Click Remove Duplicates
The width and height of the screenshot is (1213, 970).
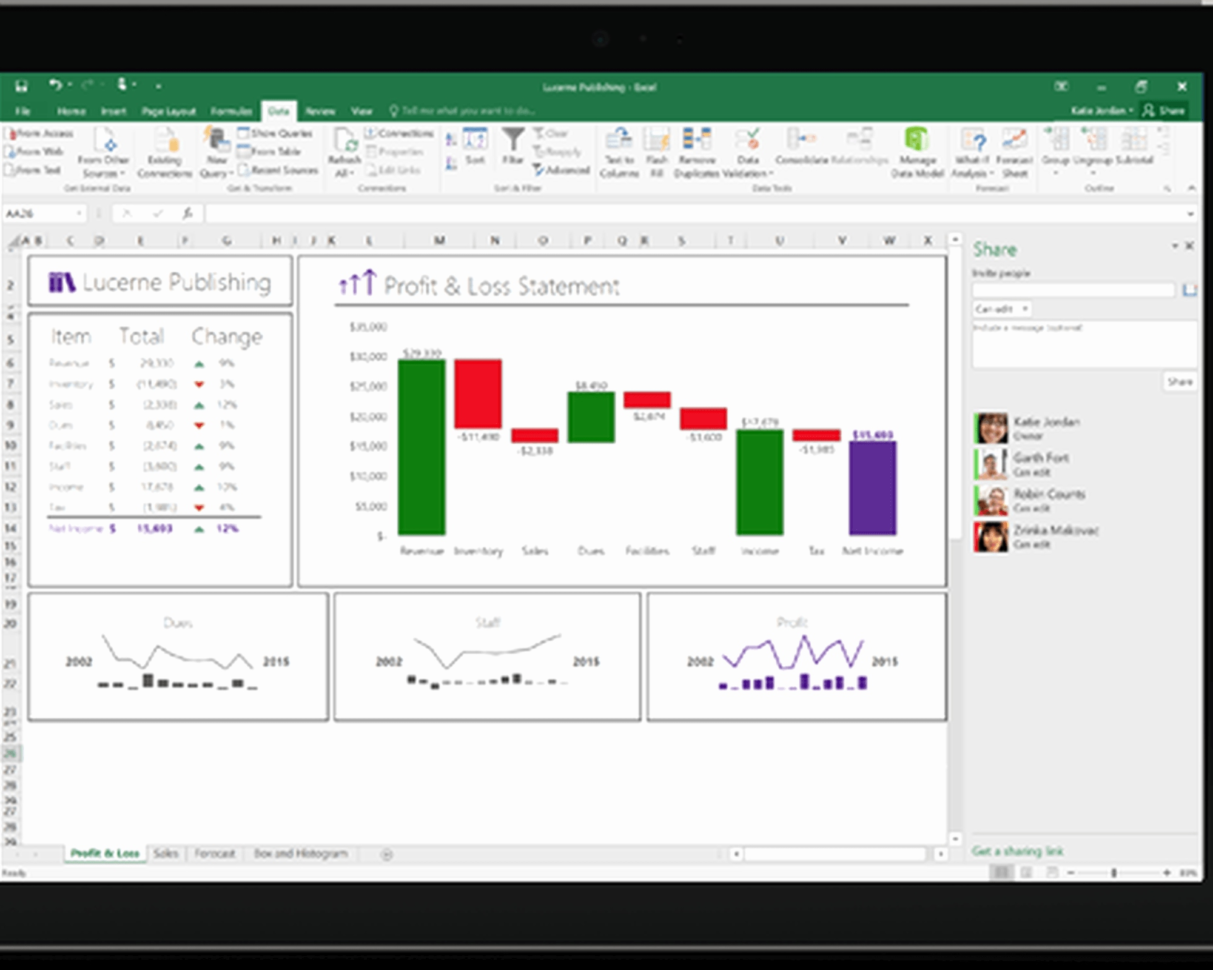pos(697,153)
